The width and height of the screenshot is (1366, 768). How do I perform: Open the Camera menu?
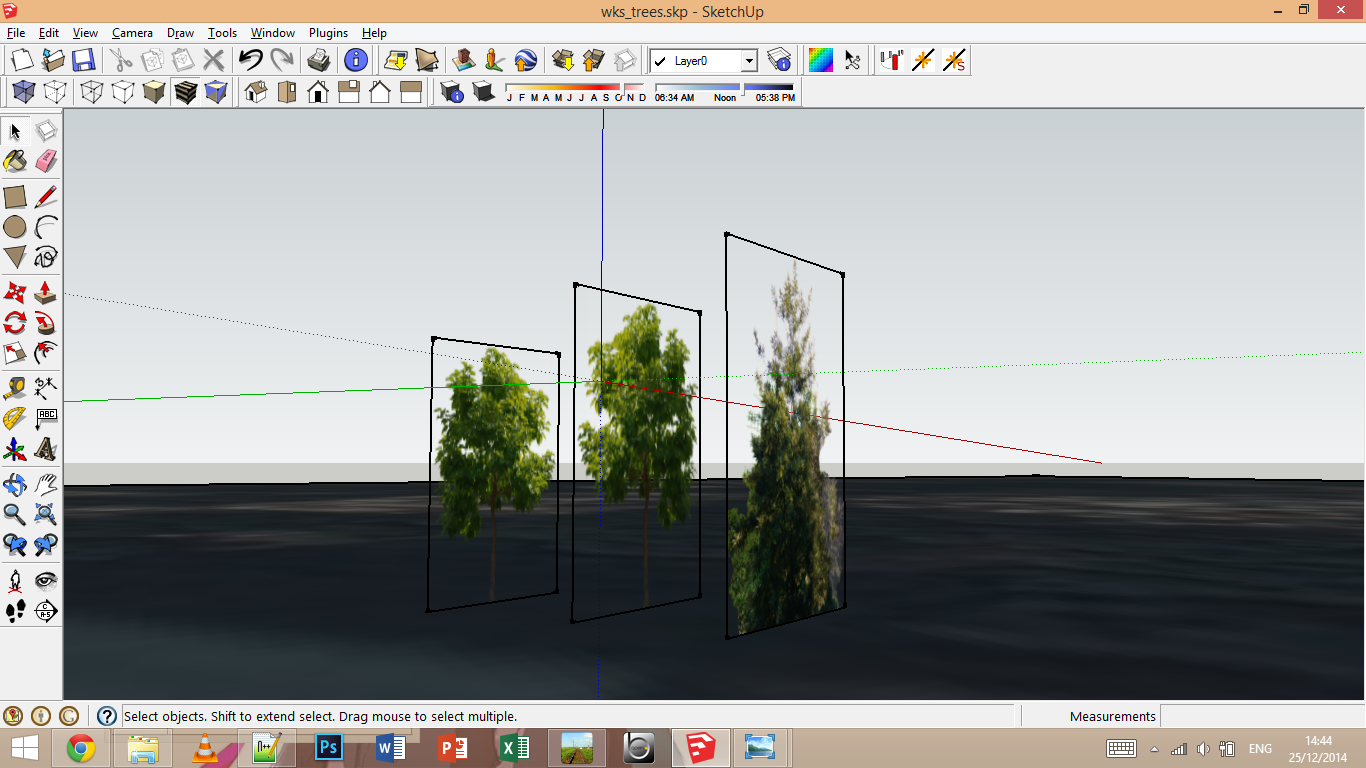[x=132, y=33]
